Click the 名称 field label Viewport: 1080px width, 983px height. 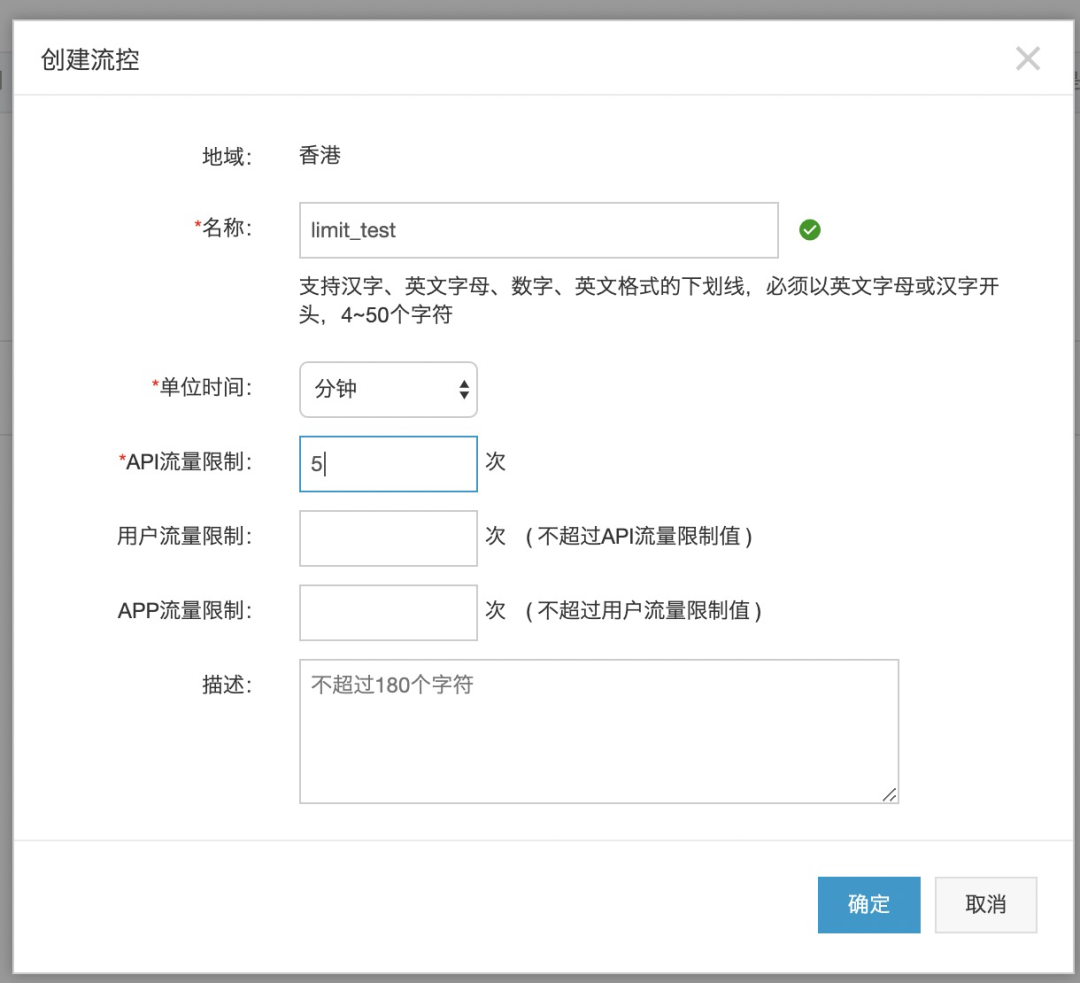[222, 227]
